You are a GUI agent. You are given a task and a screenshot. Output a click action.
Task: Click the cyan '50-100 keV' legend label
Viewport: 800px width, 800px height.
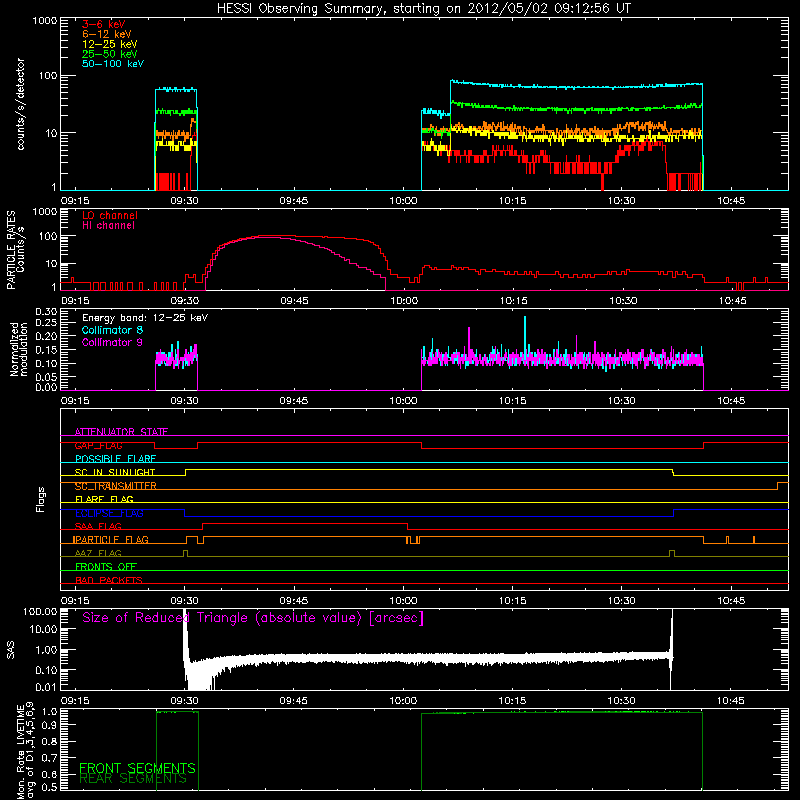(x=113, y=64)
